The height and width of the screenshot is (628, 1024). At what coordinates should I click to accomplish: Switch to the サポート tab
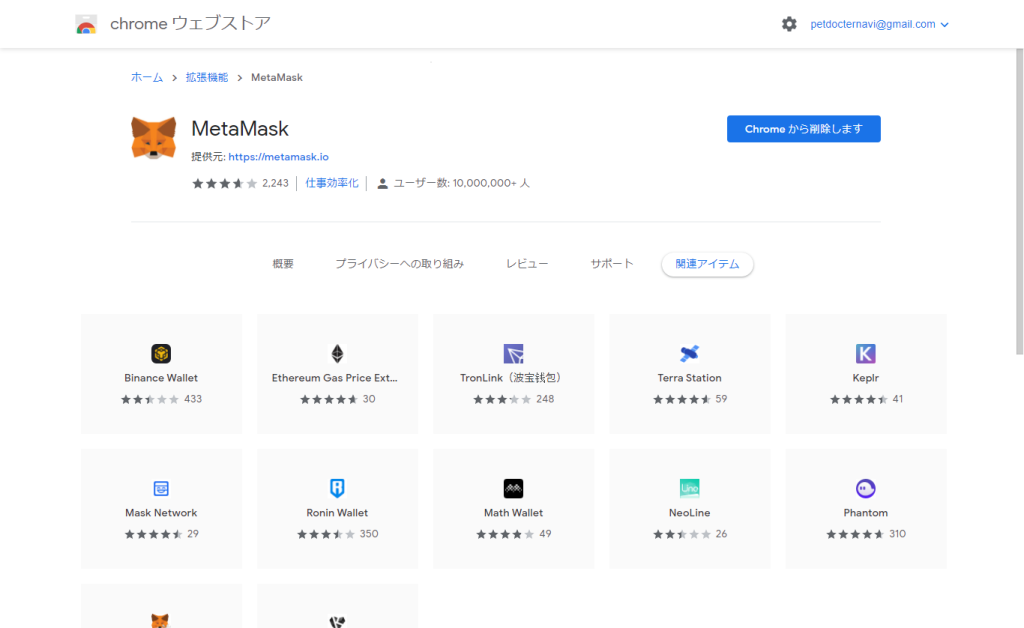[x=612, y=264]
